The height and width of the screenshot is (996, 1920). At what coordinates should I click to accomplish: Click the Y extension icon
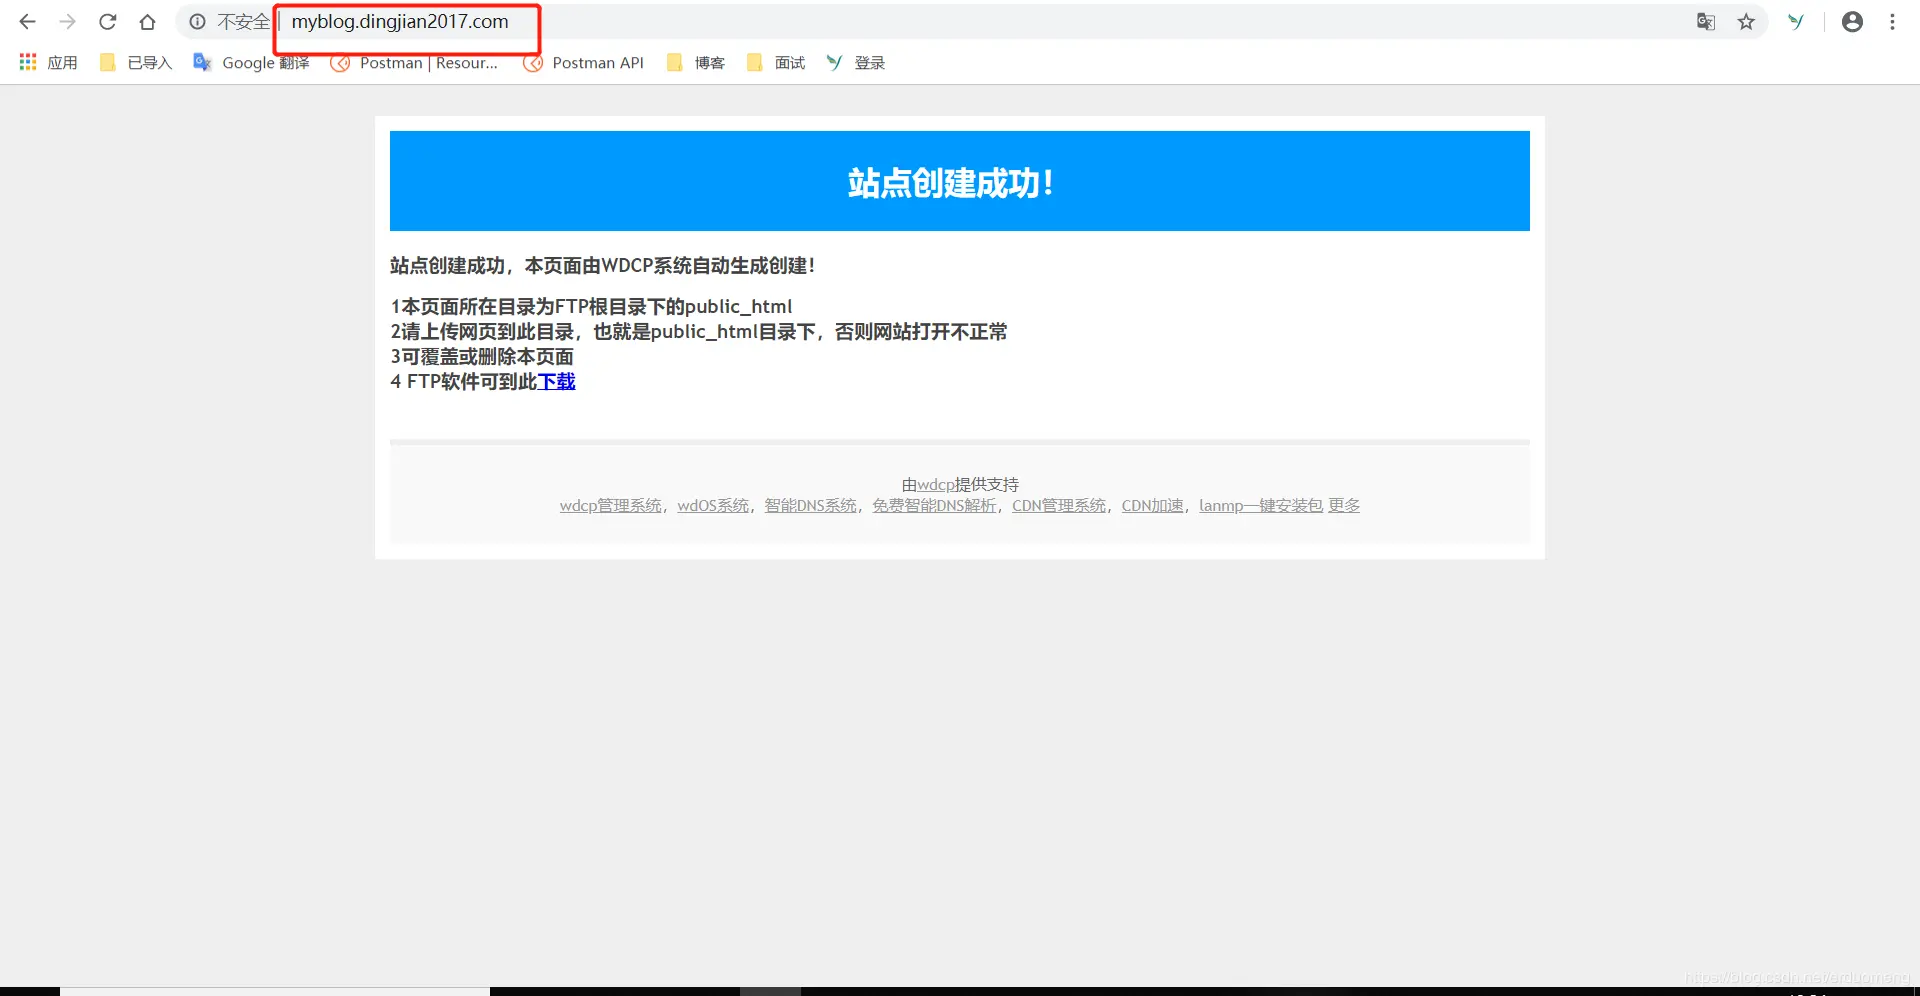pos(1796,21)
